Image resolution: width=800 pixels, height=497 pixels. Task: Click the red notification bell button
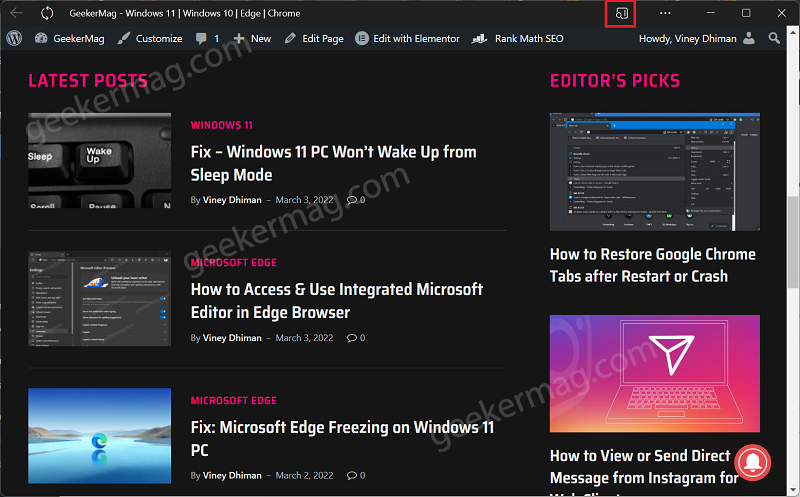[753, 462]
